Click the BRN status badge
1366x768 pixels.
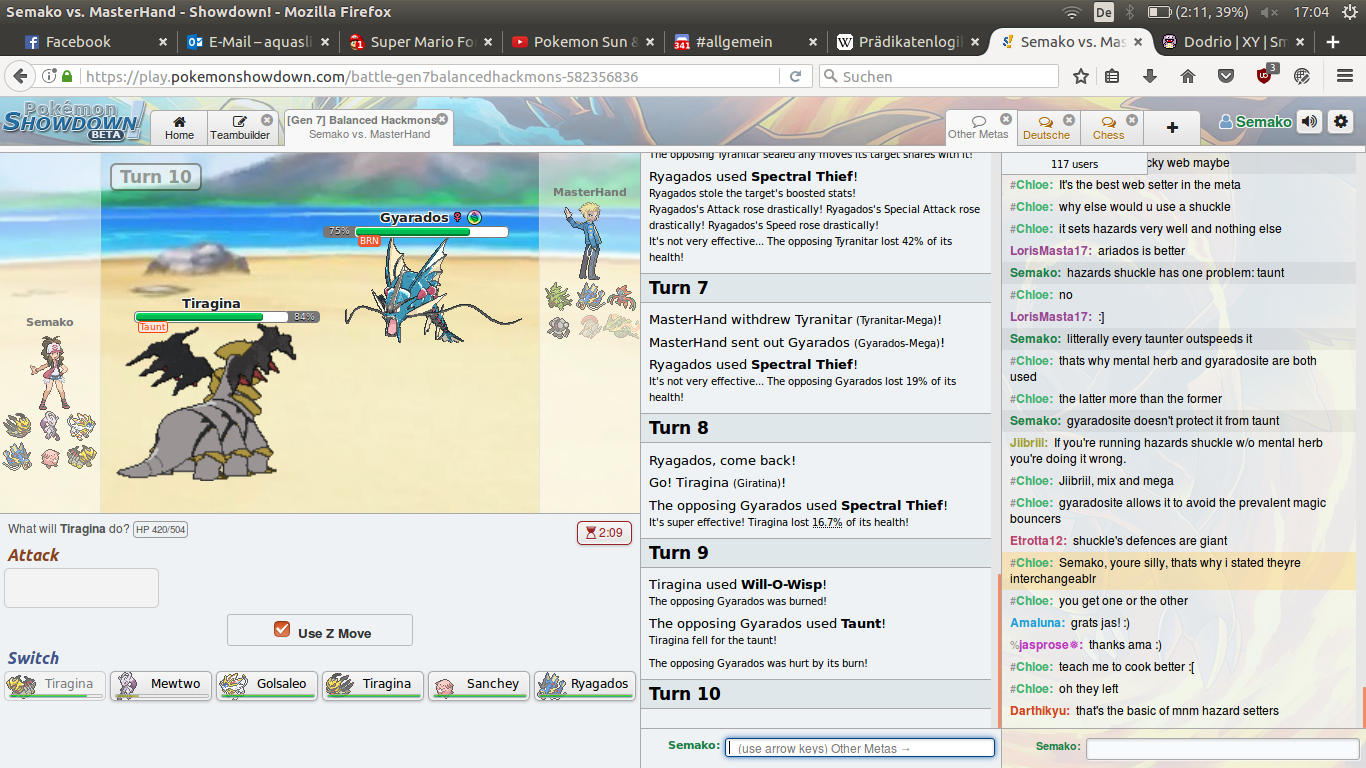(x=370, y=241)
